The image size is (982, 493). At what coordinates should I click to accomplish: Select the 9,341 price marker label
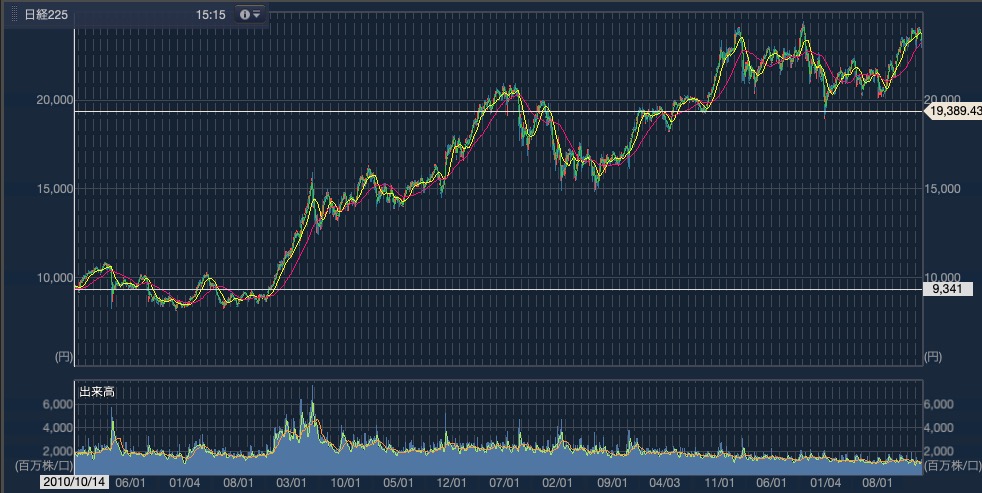pyautogui.click(x=946, y=289)
